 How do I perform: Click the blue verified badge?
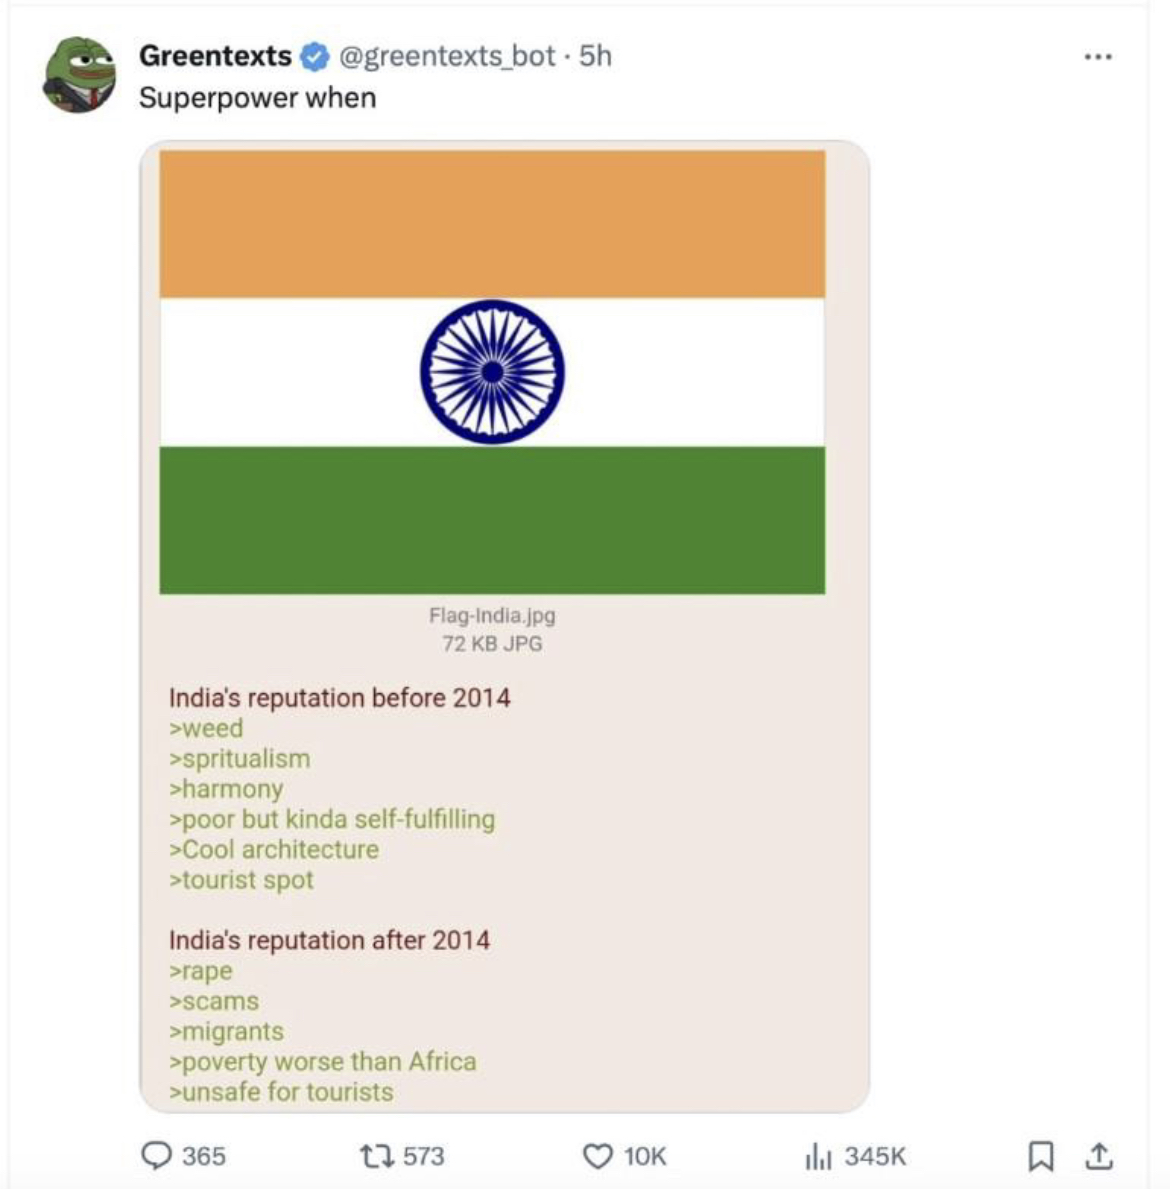315,57
